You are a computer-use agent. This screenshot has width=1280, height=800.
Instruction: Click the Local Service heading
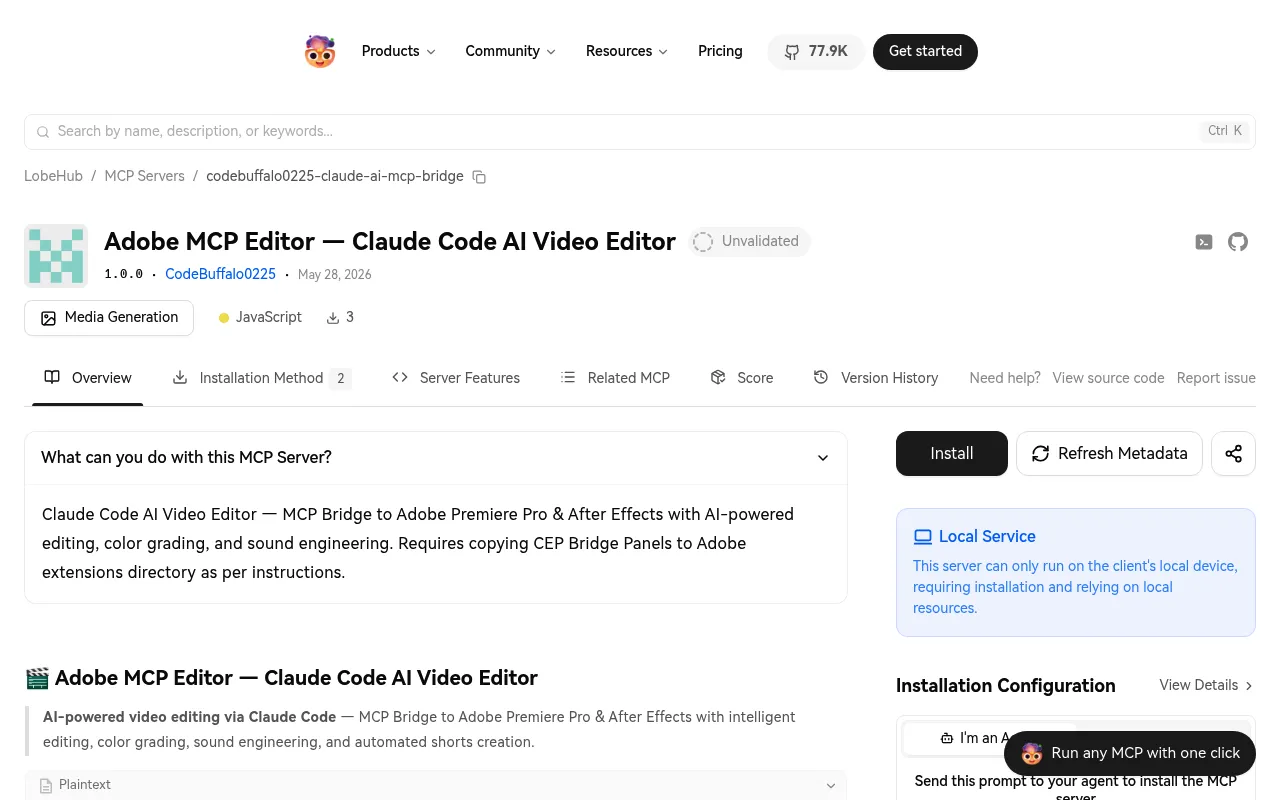[x=987, y=537]
